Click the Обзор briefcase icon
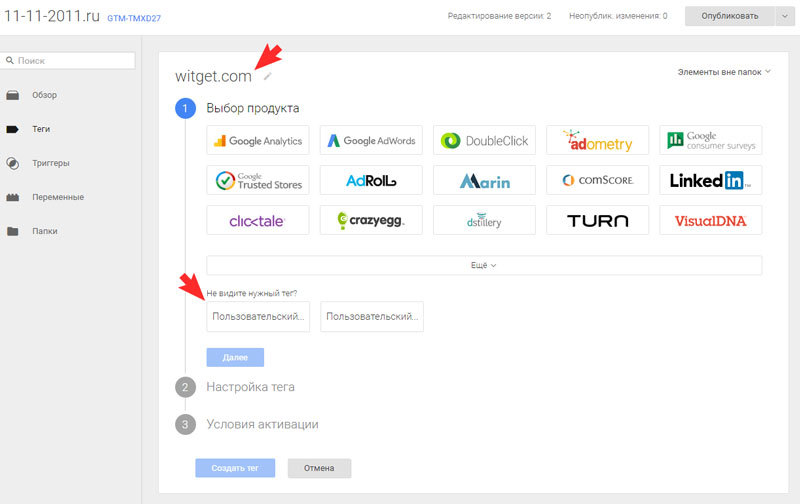800x504 pixels. point(13,95)
